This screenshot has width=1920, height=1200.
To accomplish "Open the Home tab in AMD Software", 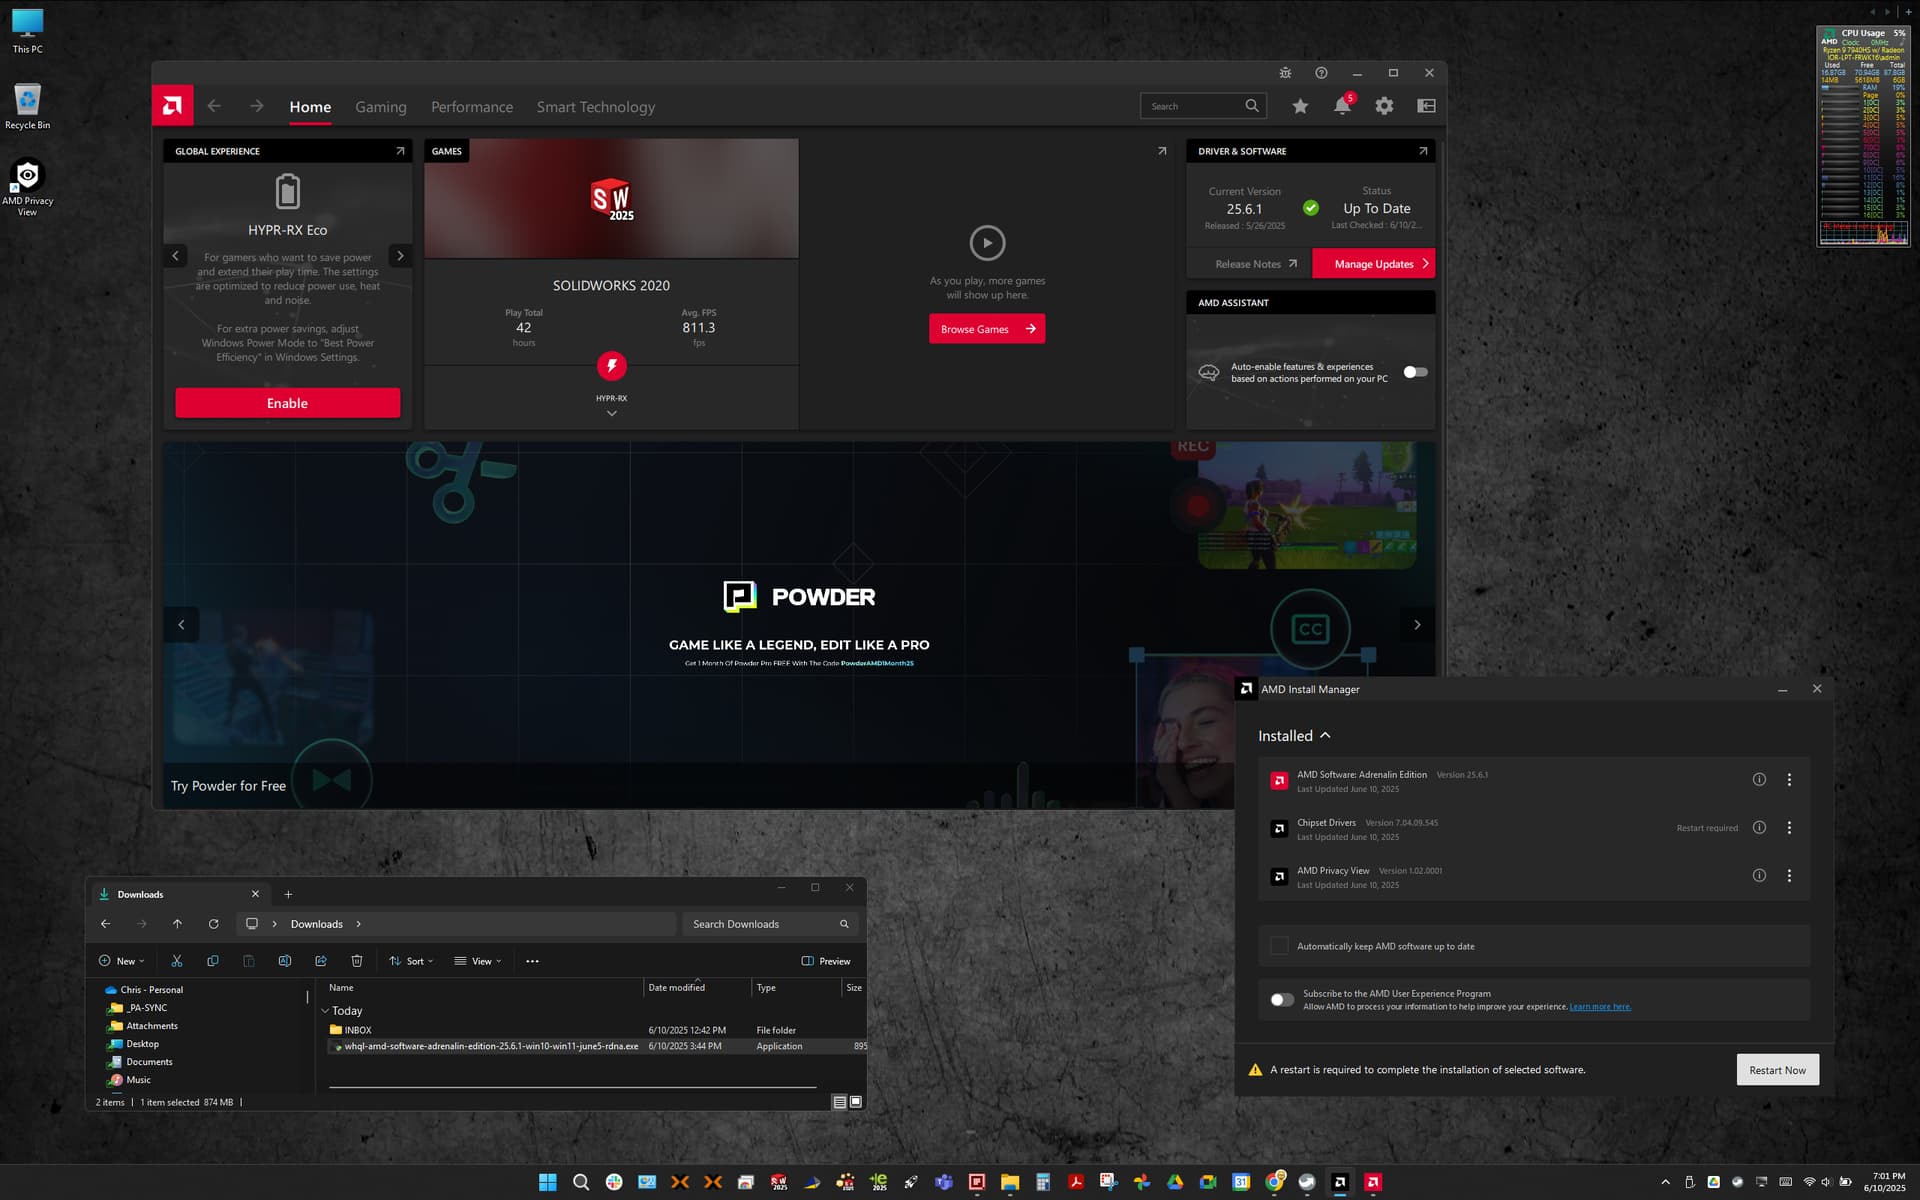I will (310, 107).
